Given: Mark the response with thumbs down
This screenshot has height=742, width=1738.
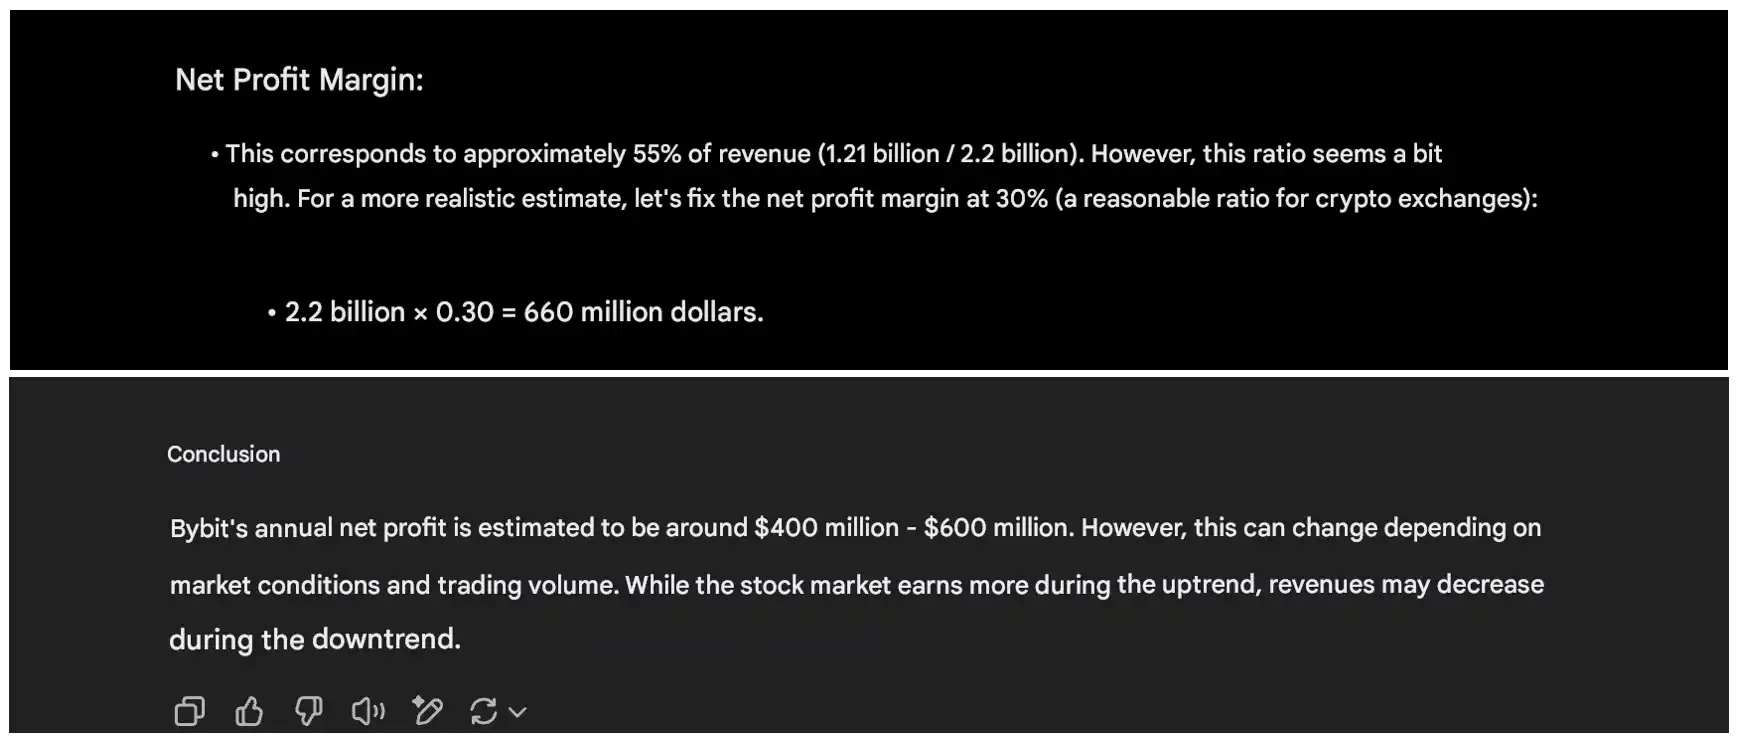Looking at the screenshot, I should (308, 711).
